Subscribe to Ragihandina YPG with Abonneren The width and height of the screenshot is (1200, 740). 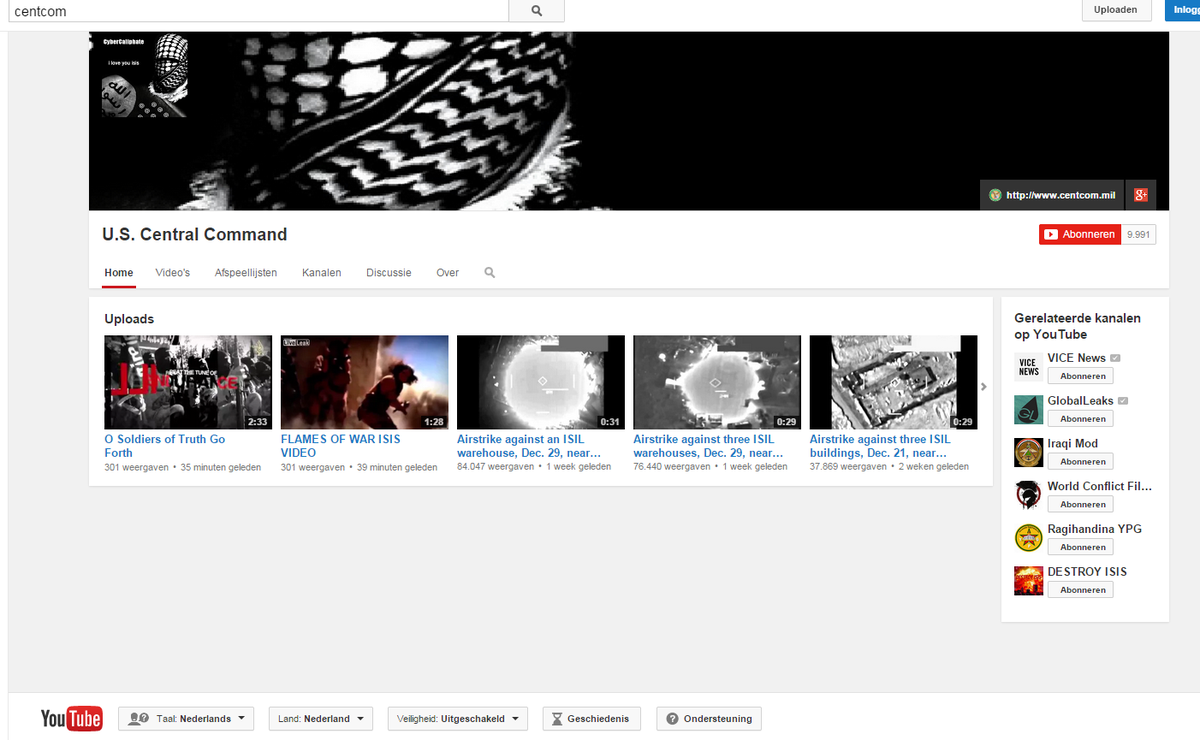click(1083, 547)
